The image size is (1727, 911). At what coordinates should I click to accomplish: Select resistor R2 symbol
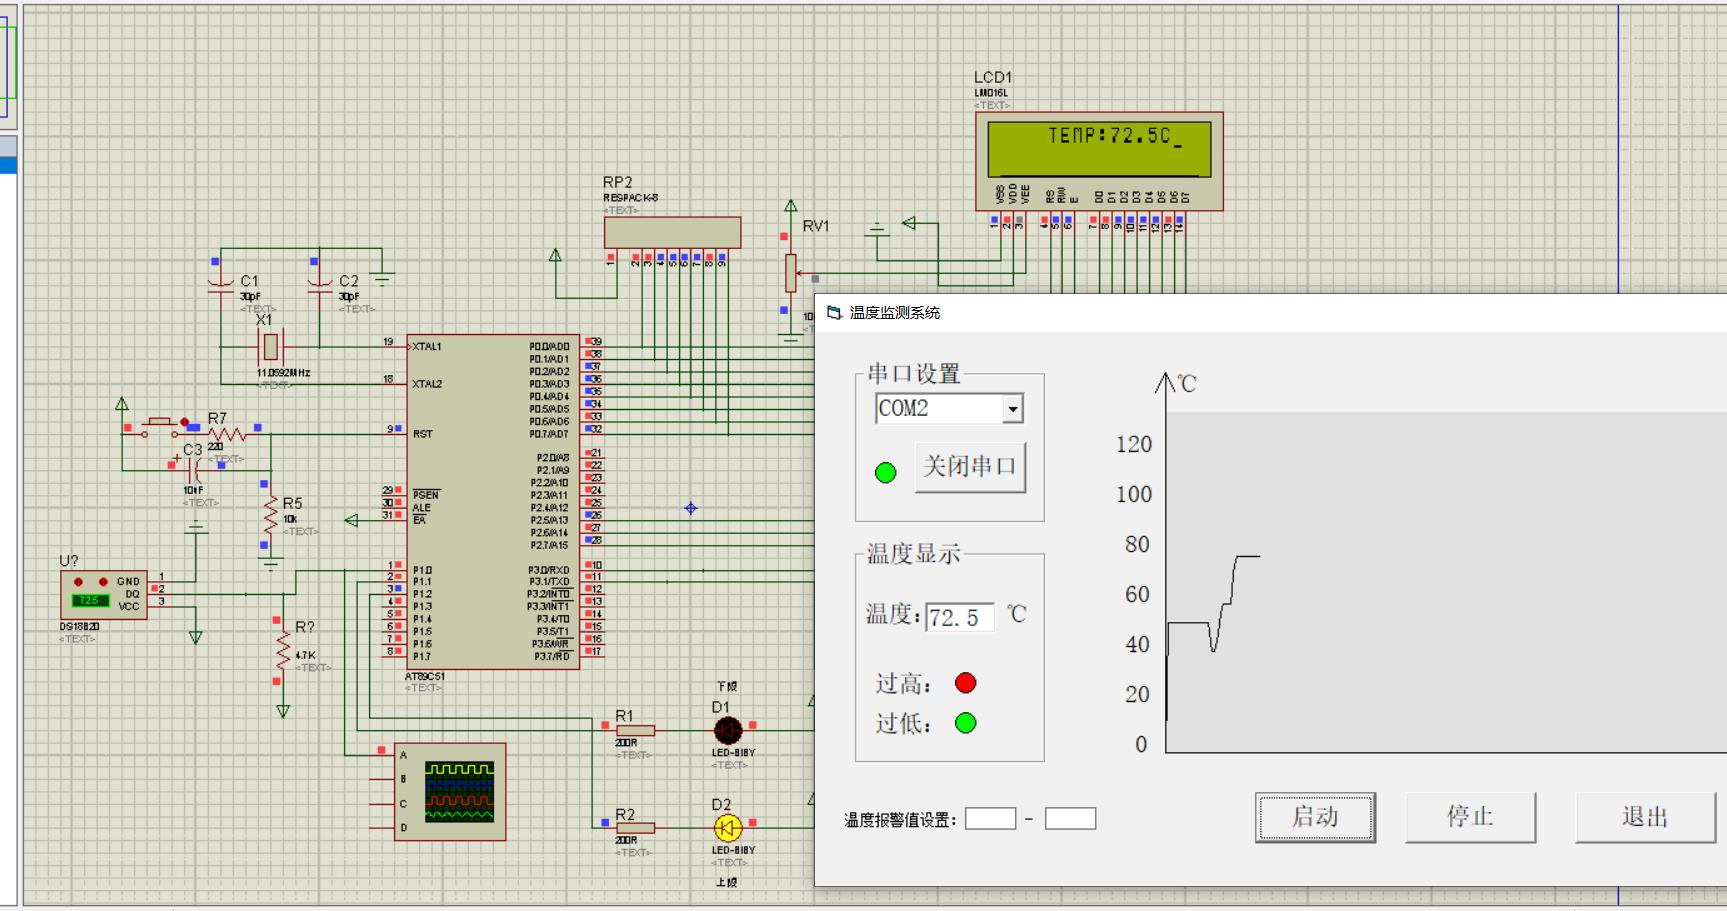tap(634, 827)
